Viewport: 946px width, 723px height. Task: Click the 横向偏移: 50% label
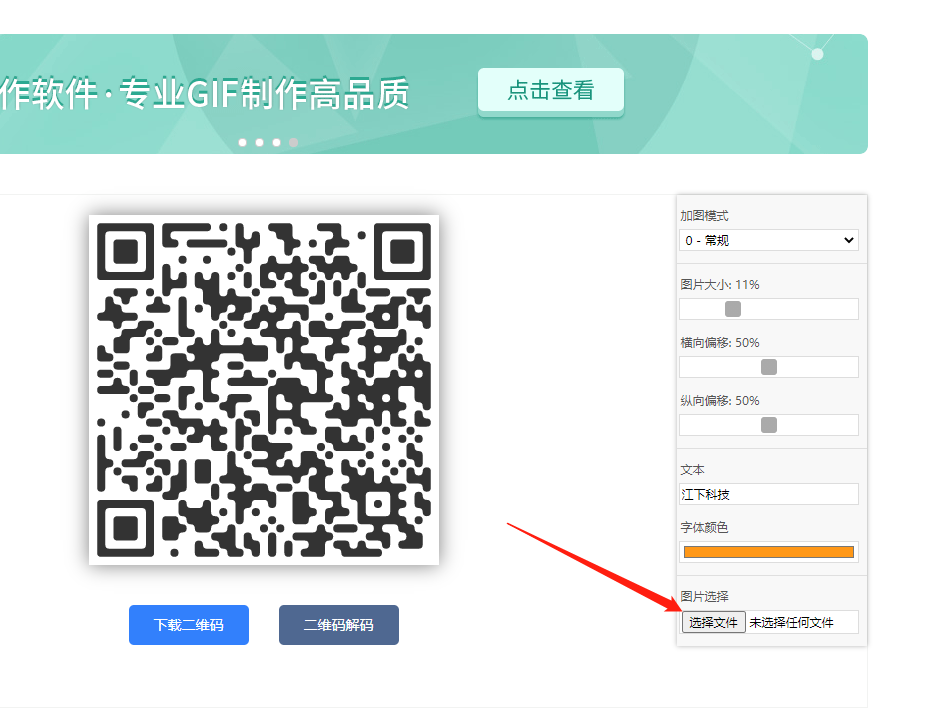pyautogui.click(x=720, y=343)
